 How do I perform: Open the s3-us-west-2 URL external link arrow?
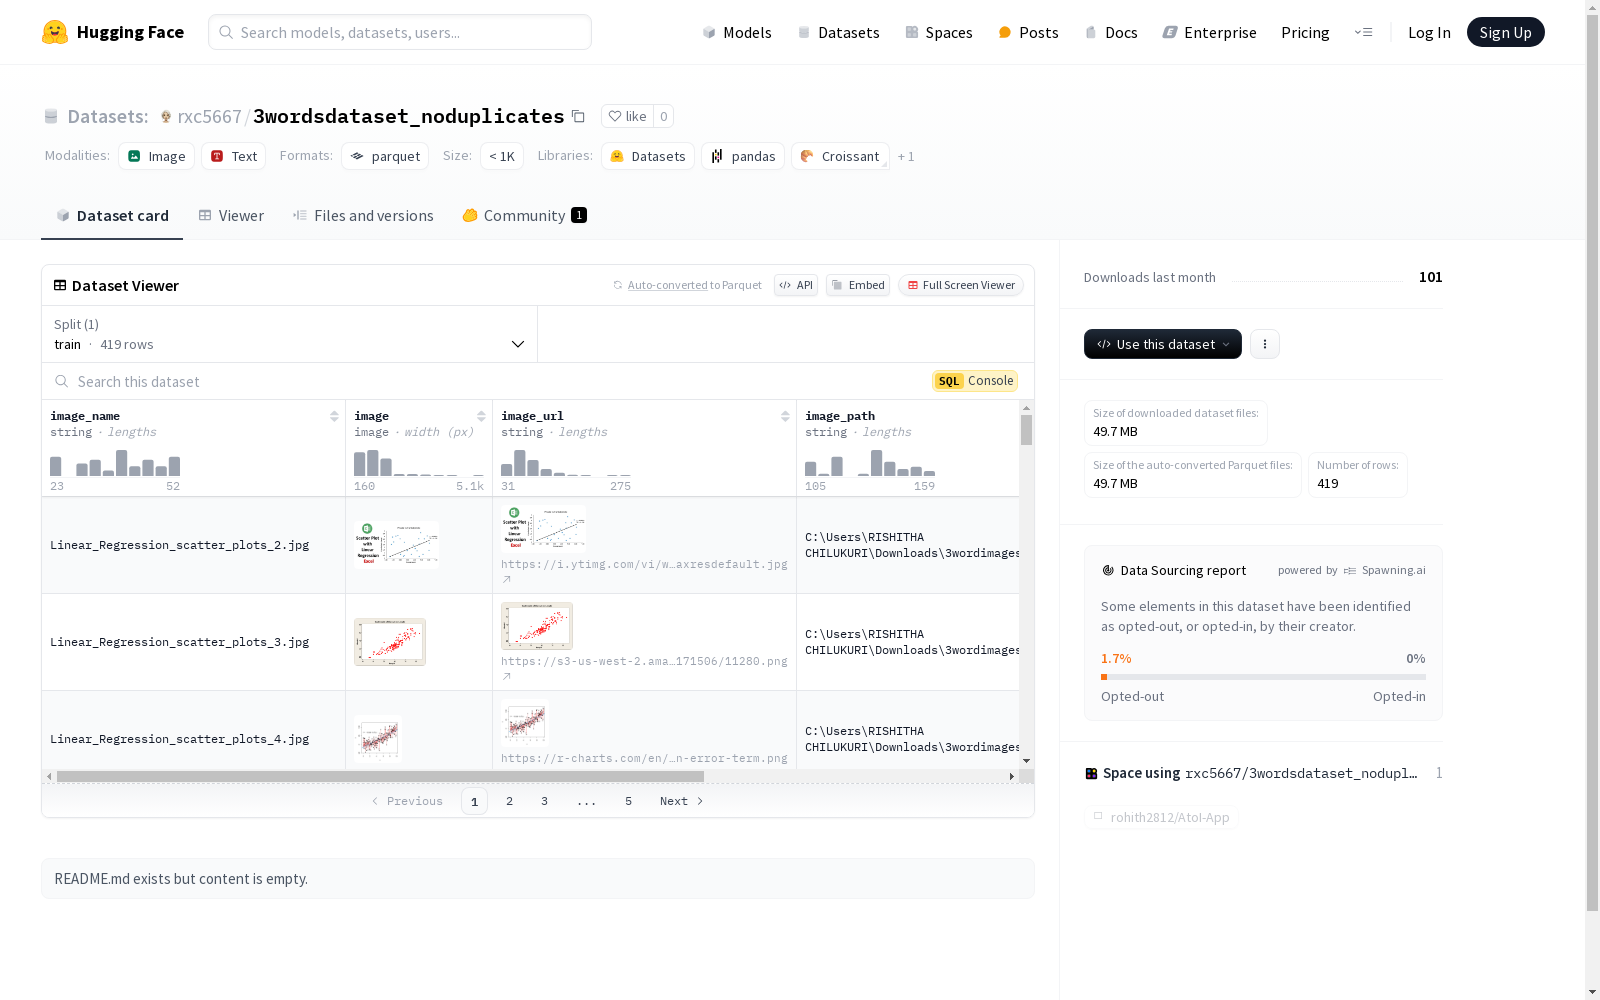click(507, 676)
